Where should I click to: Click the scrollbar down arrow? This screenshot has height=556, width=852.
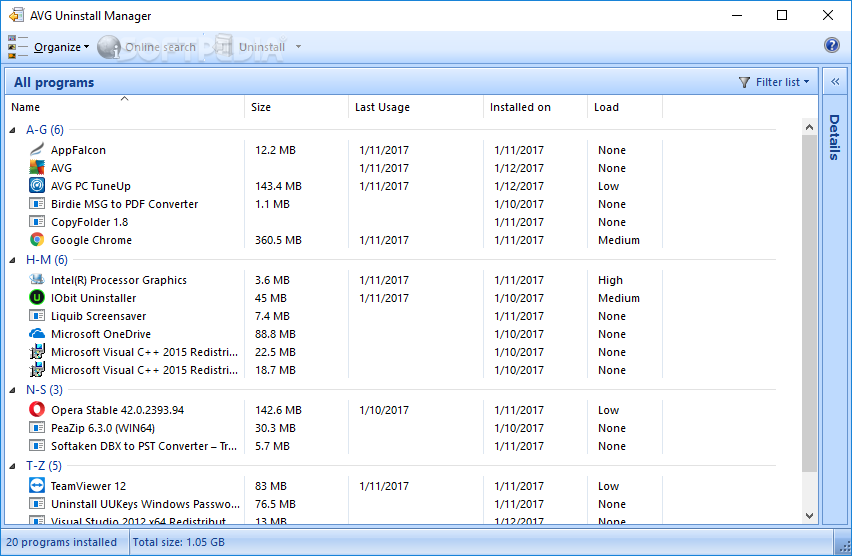(x=809, y=516)
